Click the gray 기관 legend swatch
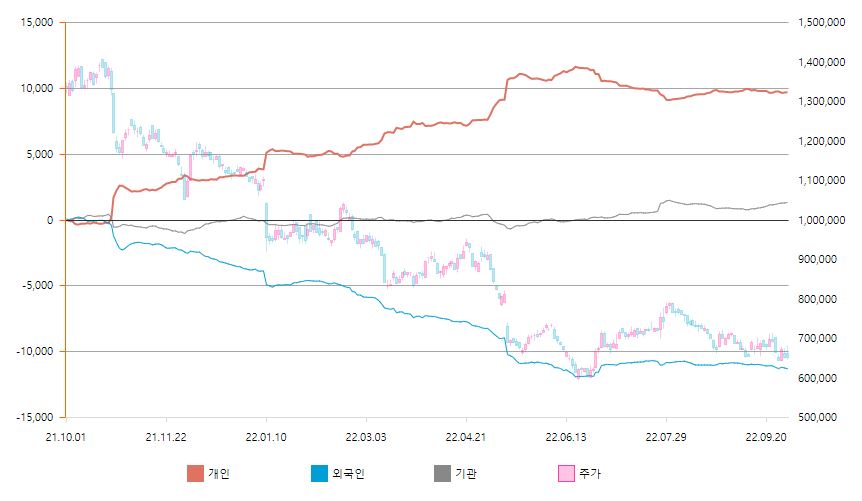The image size is (862, 501). [x=443, y=473]
